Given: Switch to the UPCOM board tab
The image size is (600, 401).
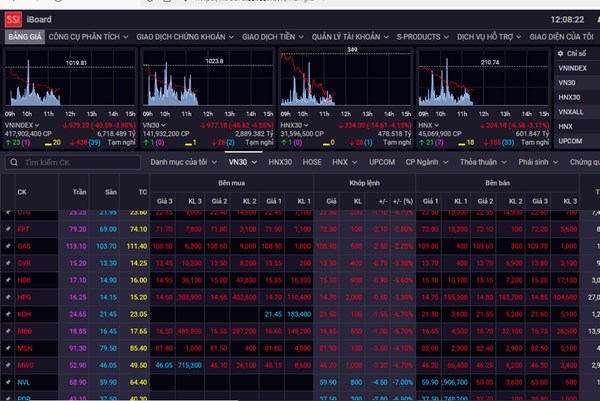Looking at the screenshot, I should tap(382, 162).
